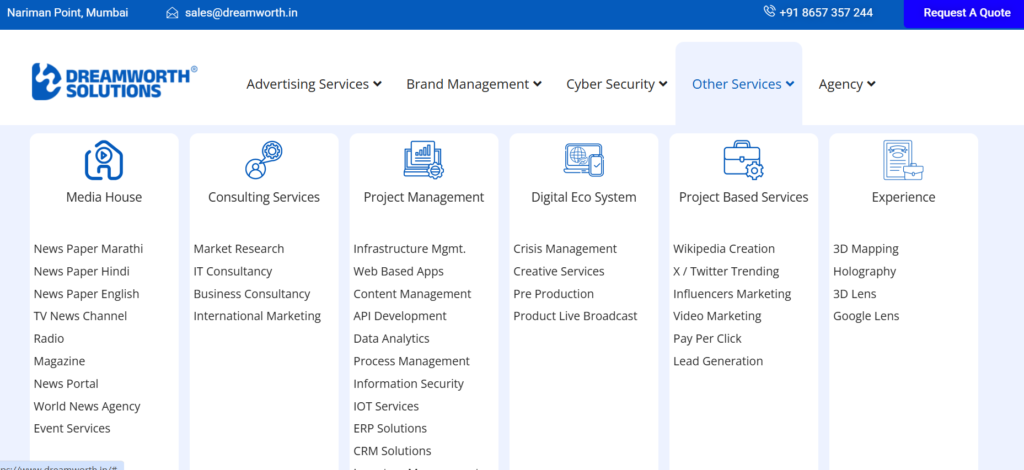Go to the Market Research link

click(x=239, y=249)
